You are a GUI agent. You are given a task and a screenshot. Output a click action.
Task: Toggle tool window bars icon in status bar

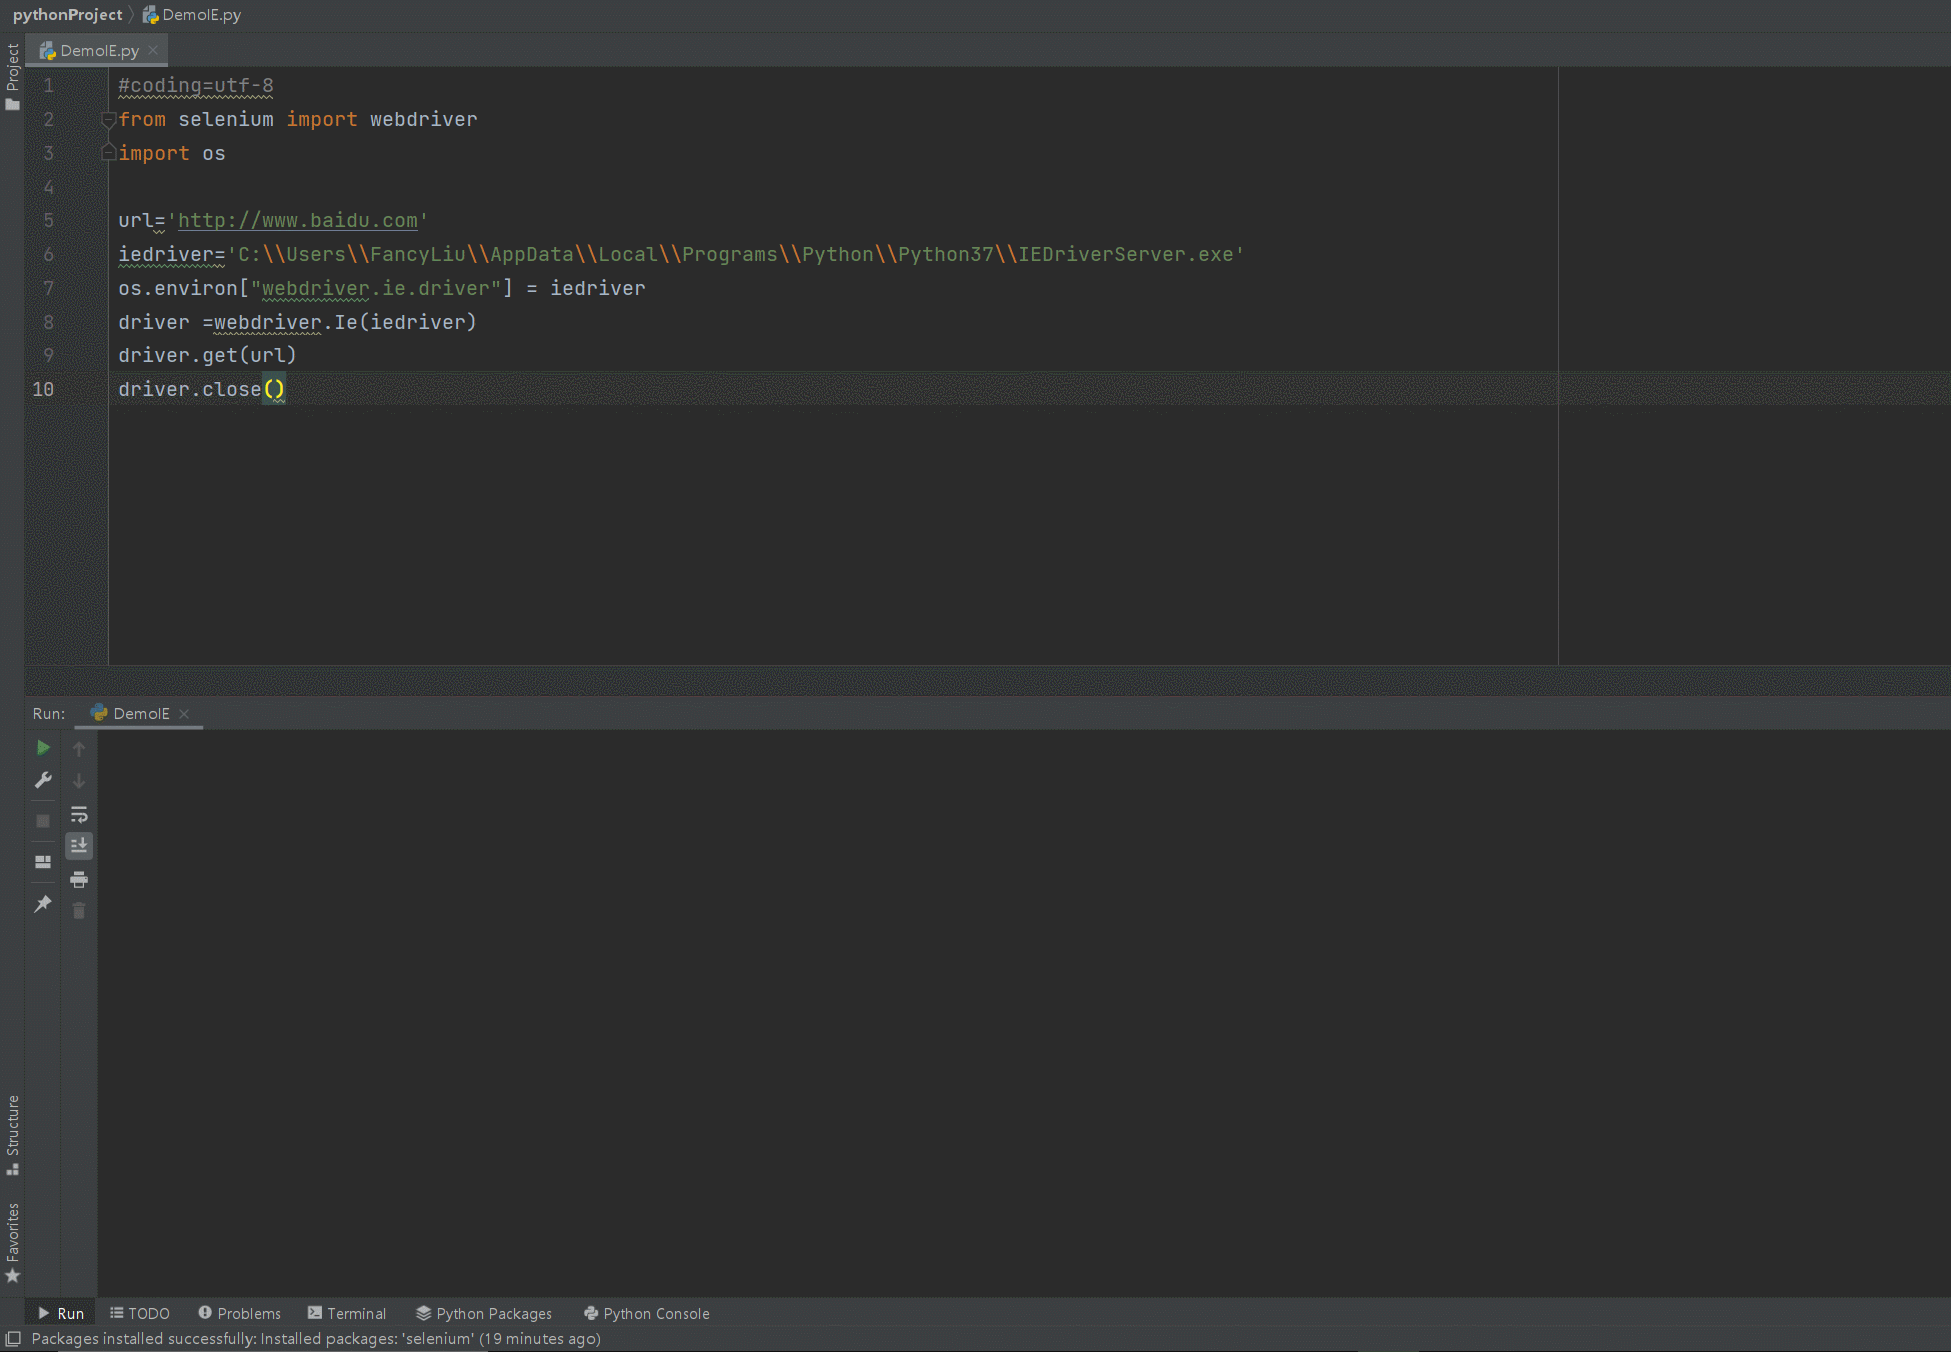pyautogui.click(x=13, y=1338)
